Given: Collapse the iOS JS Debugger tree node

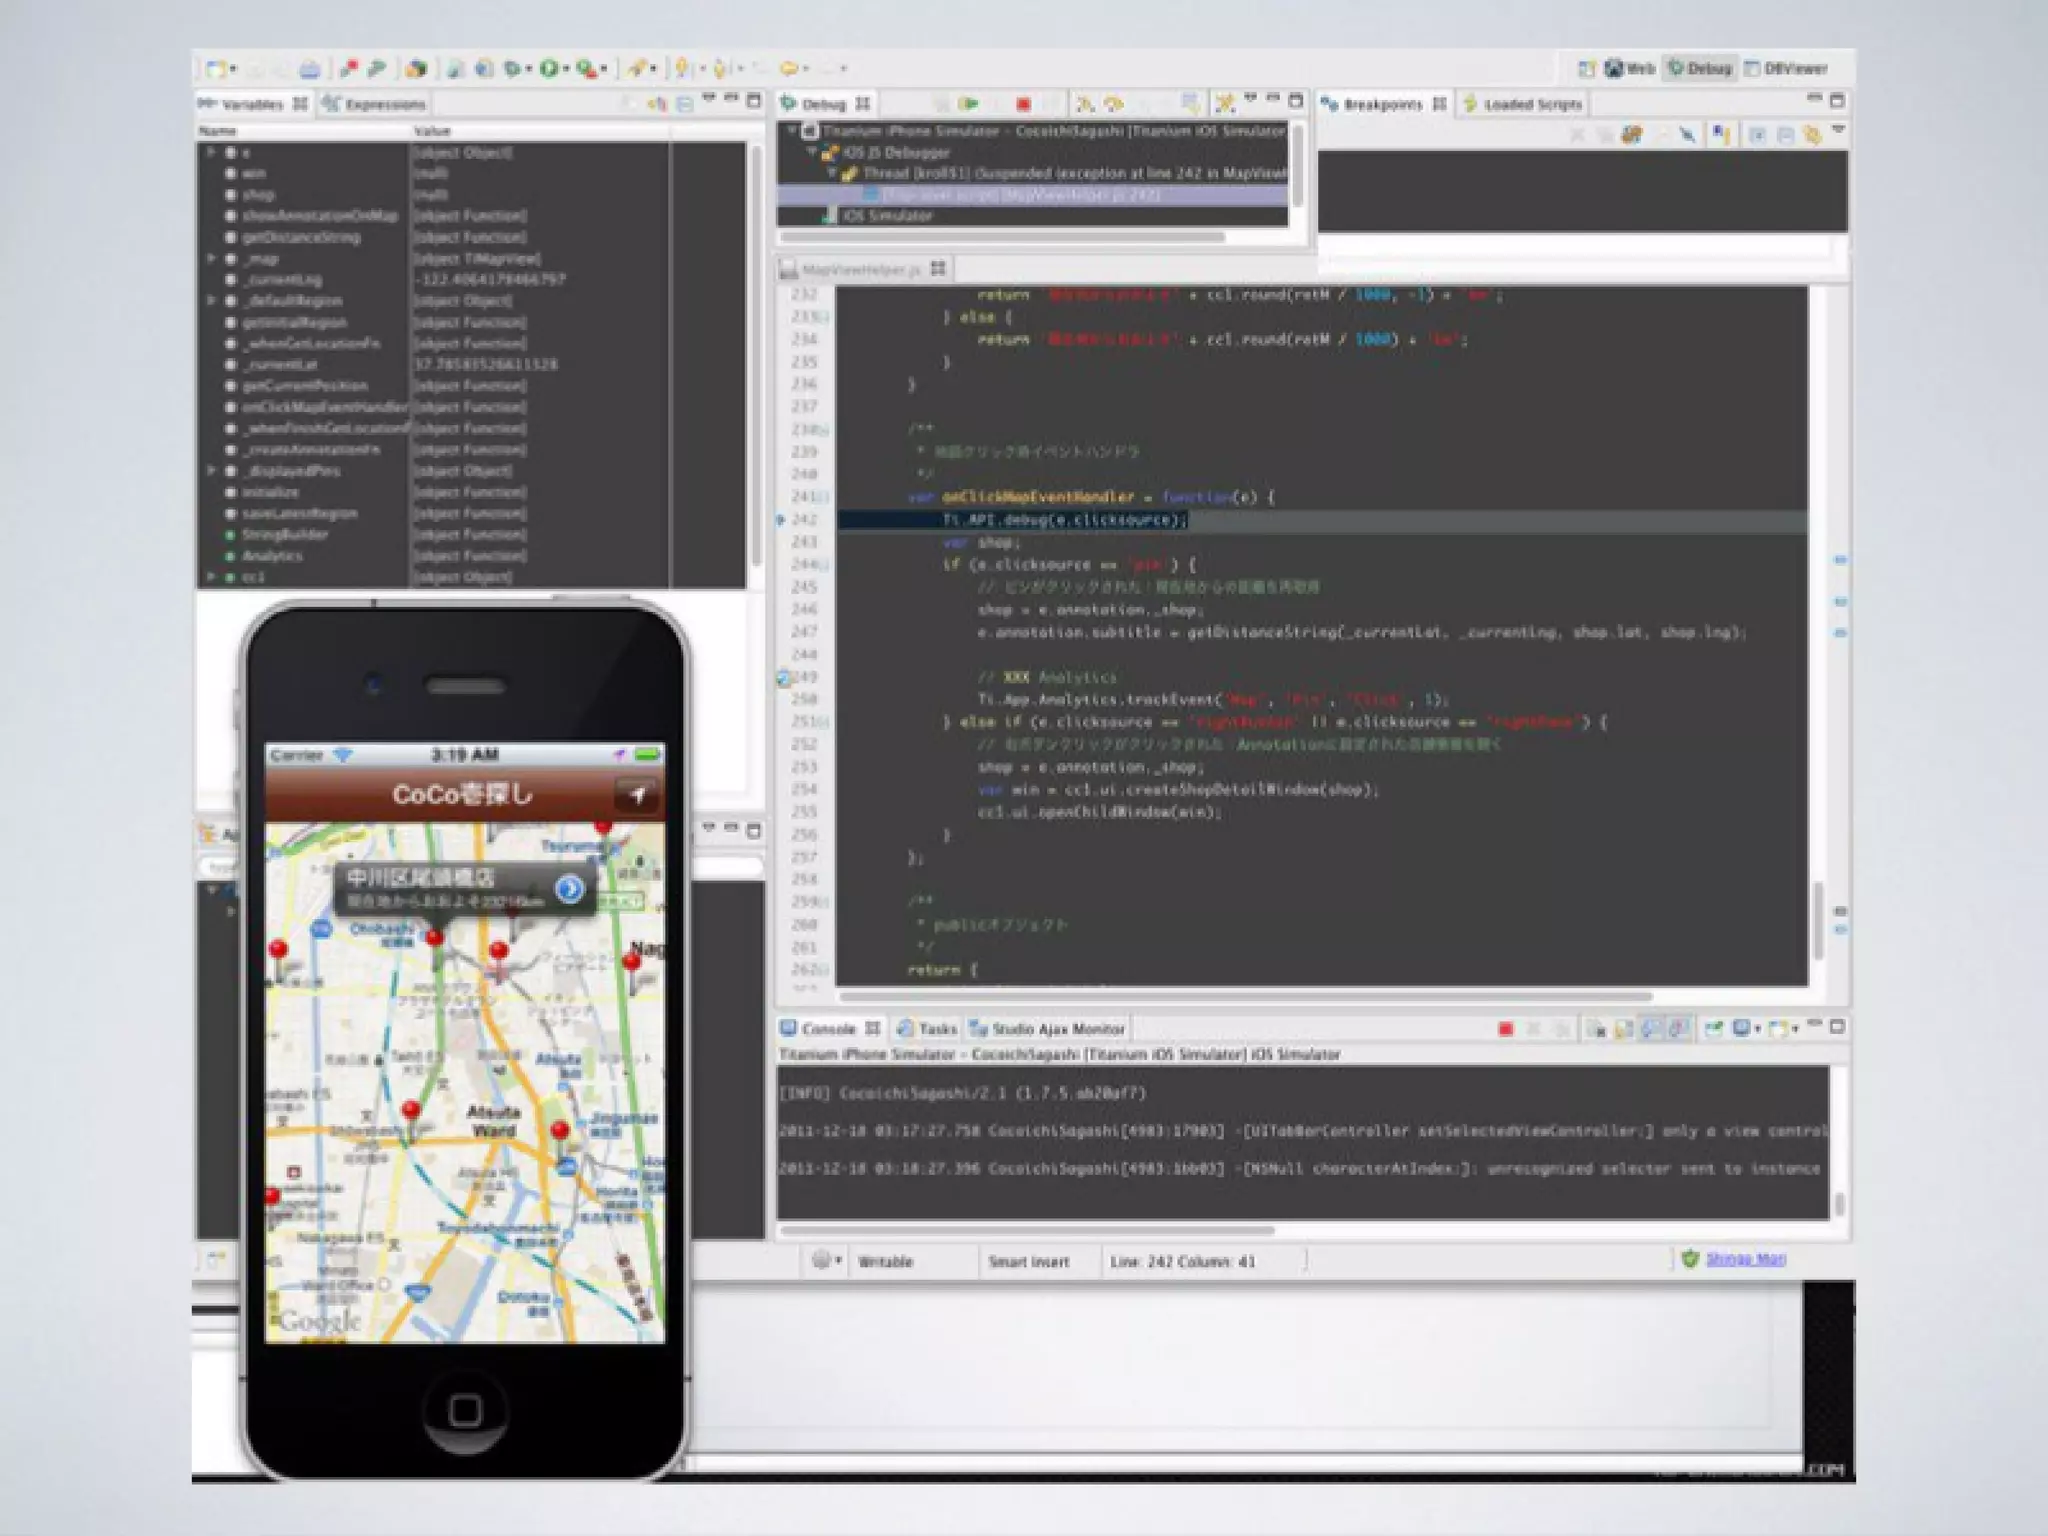Looking at the screenshot, I should (x=812, y=153).
